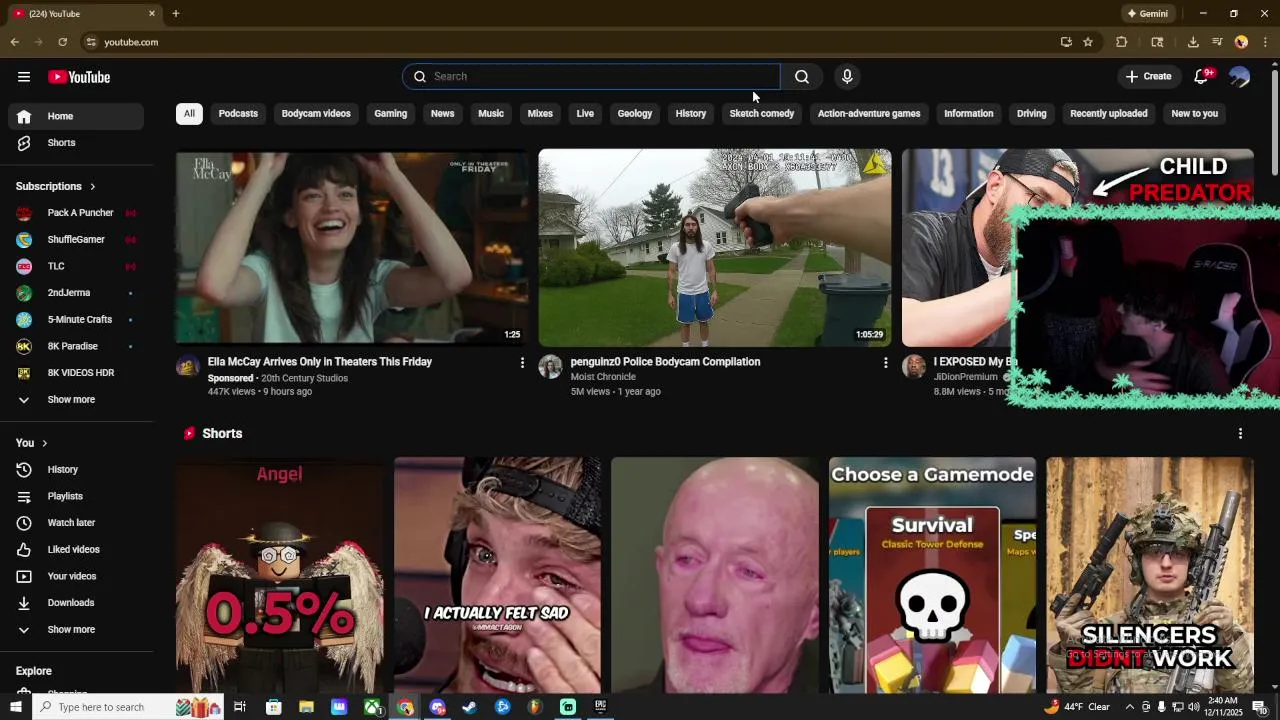Open 5-Minute Crafts subscription
1280x720 pixels.
(x=76, y=320)
